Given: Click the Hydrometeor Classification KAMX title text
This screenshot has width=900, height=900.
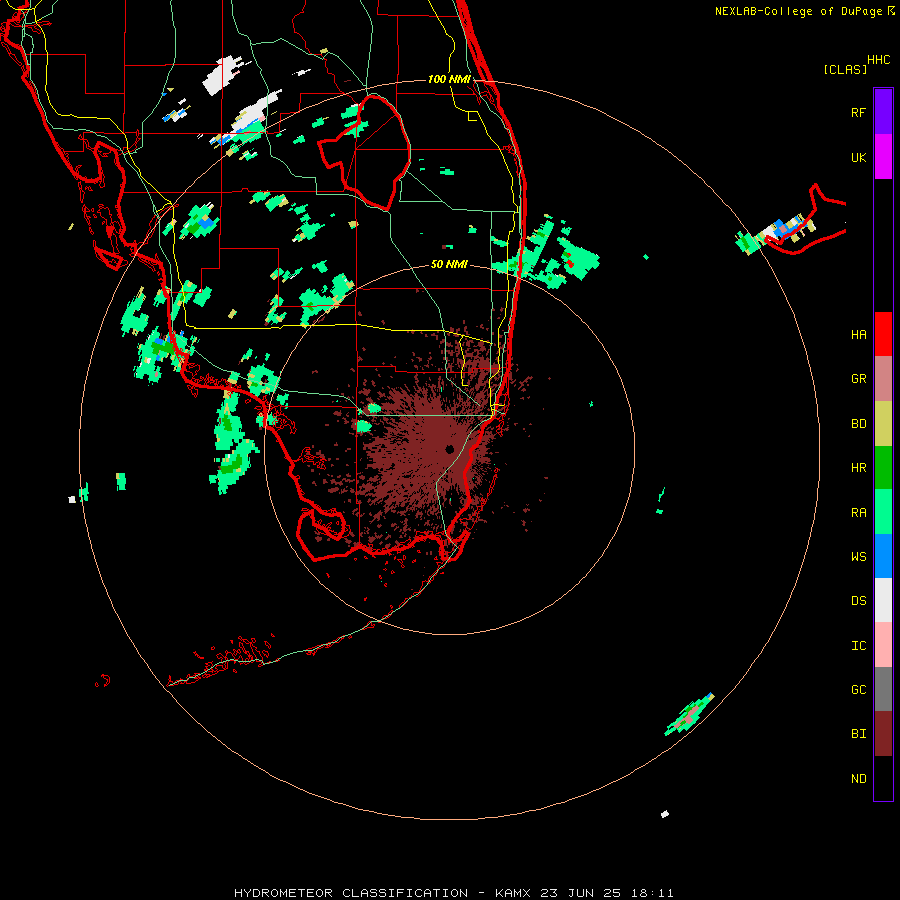Looking at the screenshot, I should click(x=453, y=893).
